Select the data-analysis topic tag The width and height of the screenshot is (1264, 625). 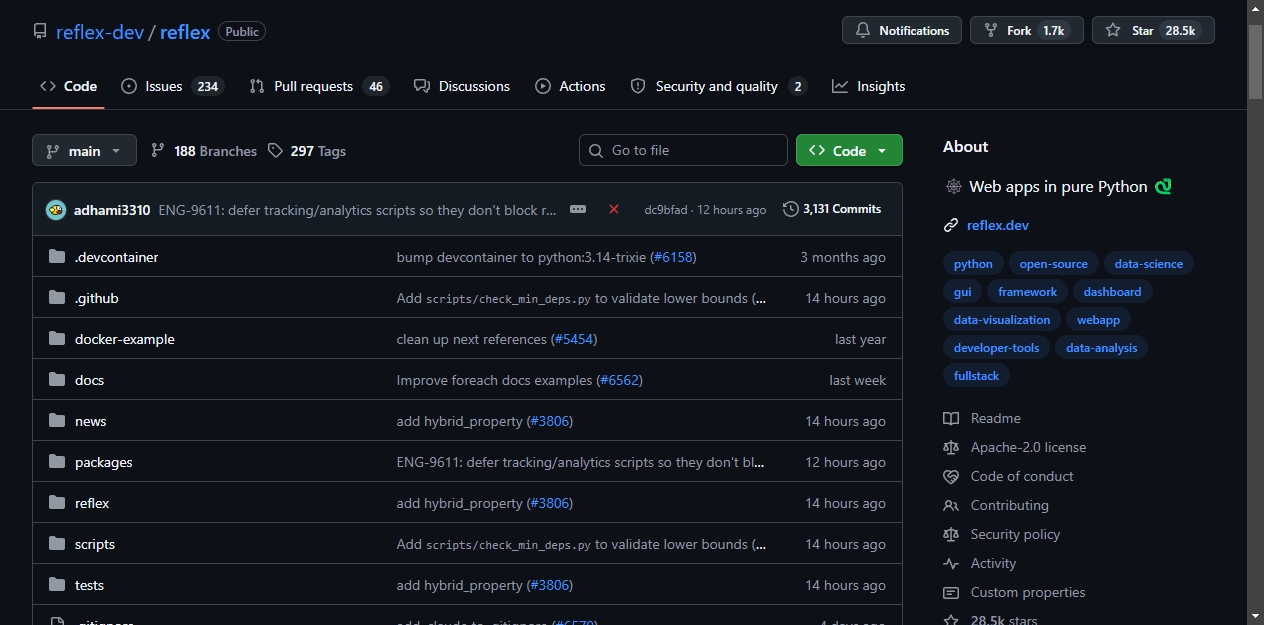1102,348
